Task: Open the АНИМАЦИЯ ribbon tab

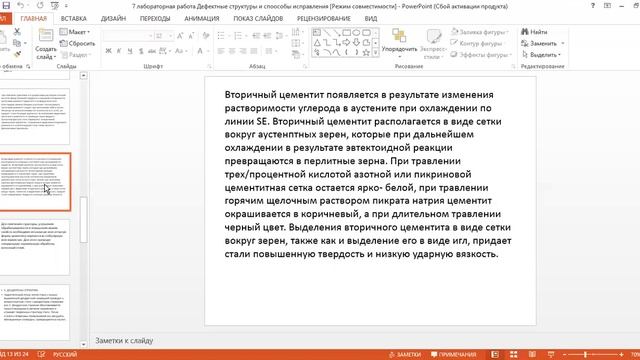Action: click(x=202, y=18)
